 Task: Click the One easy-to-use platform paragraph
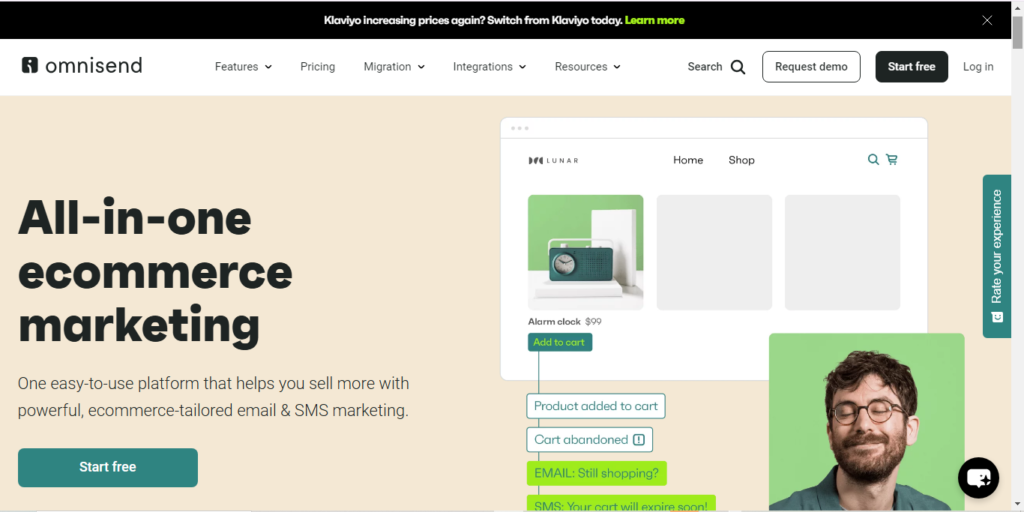(213, 397)
